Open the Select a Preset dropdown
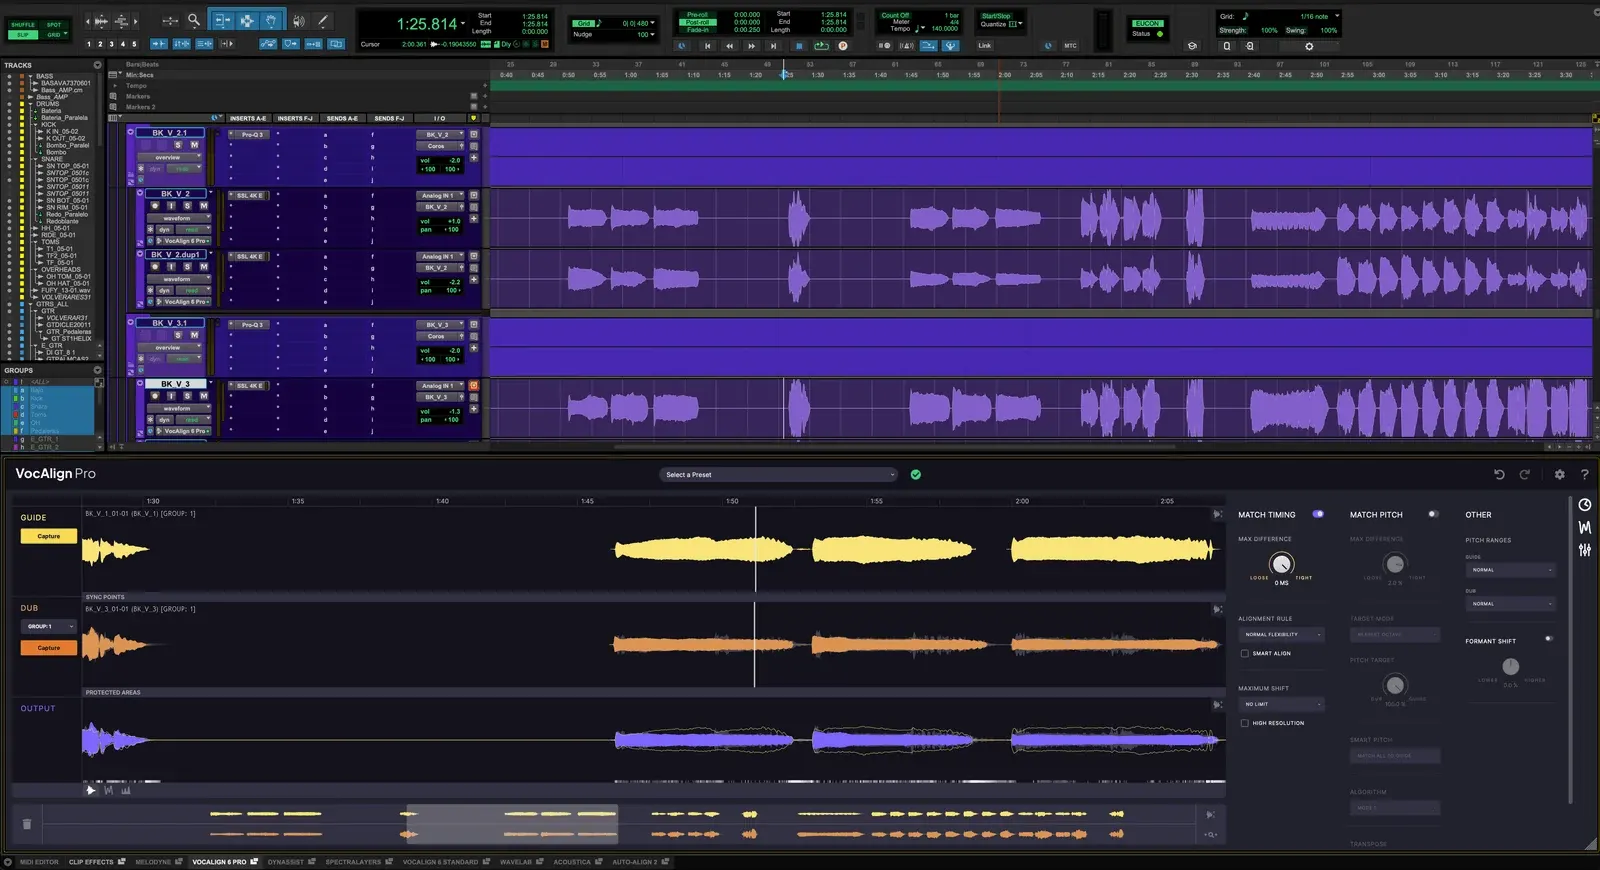Screen dimensions: 1600x870 pyautogui.click(x=778, y=474)
